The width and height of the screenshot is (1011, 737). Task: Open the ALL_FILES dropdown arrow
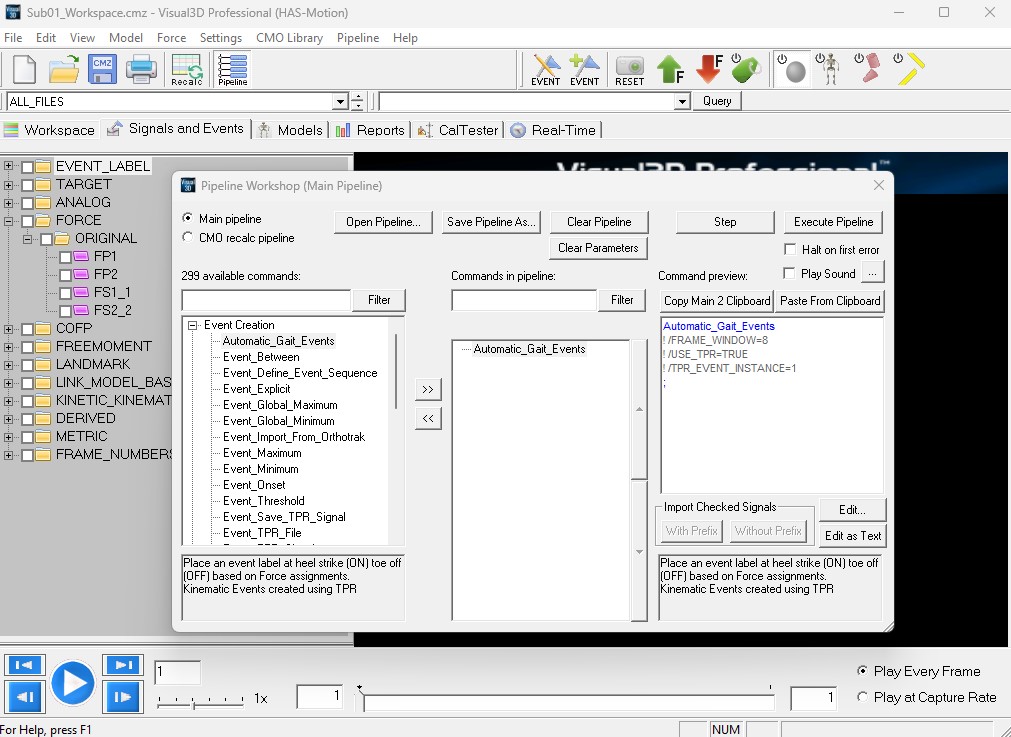point(340,101)
